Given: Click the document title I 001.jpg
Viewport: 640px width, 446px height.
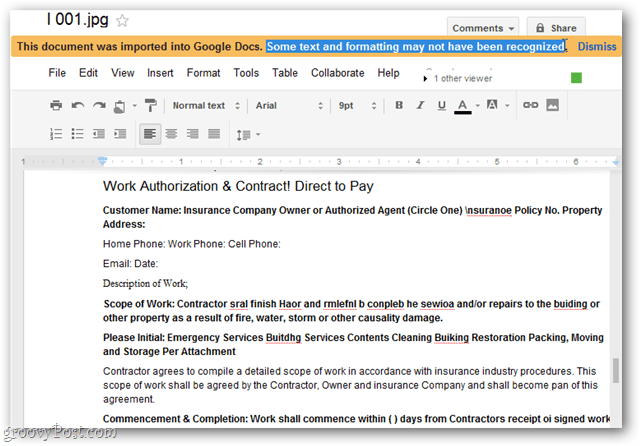Looking at the screenshot, I should [78, 19].
